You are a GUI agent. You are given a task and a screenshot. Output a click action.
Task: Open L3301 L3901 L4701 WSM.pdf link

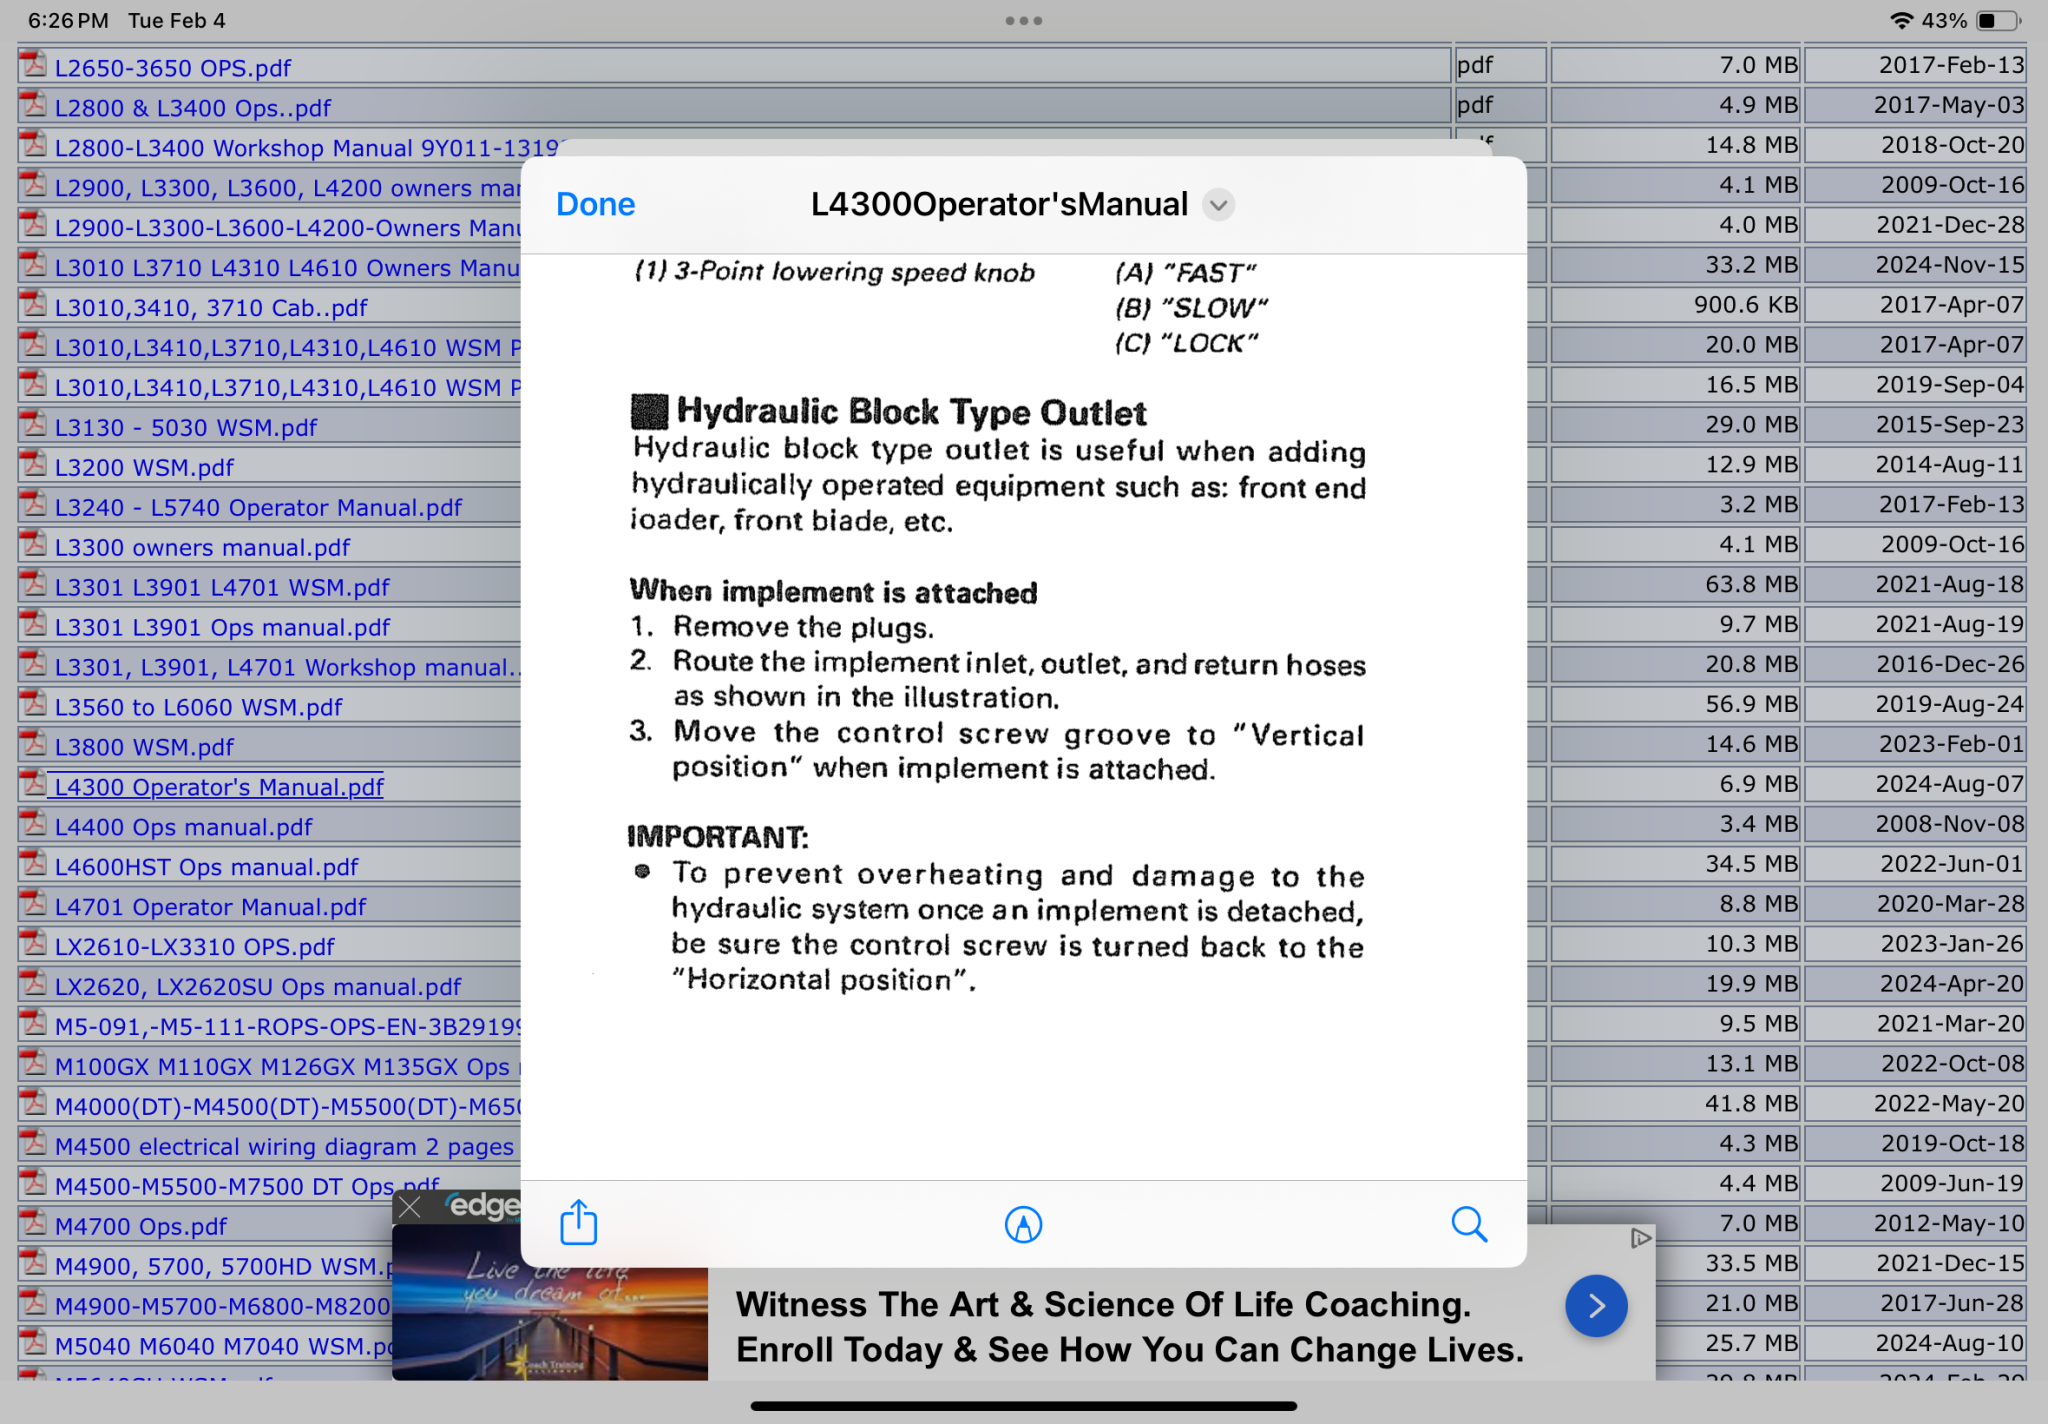coord(222,588)
